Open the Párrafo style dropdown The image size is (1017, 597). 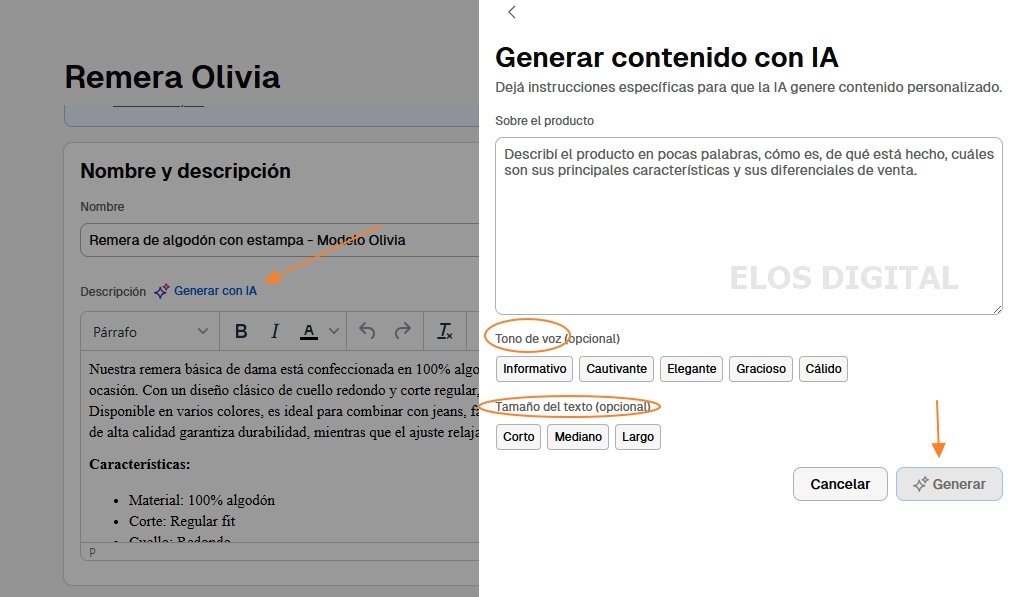[x=150, y=332]
